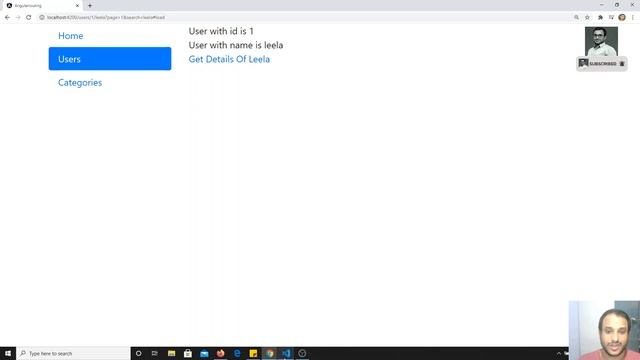Open Chrome three-dot menu
The width and height of the screenshot is (640, 360).
633,18
